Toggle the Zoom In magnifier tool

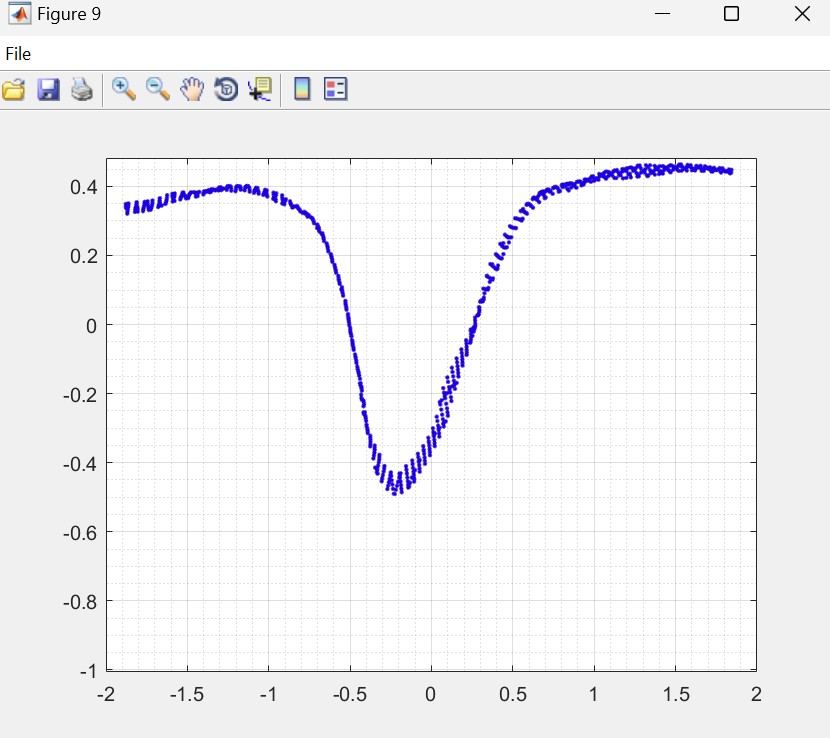[x=124, y=89]
